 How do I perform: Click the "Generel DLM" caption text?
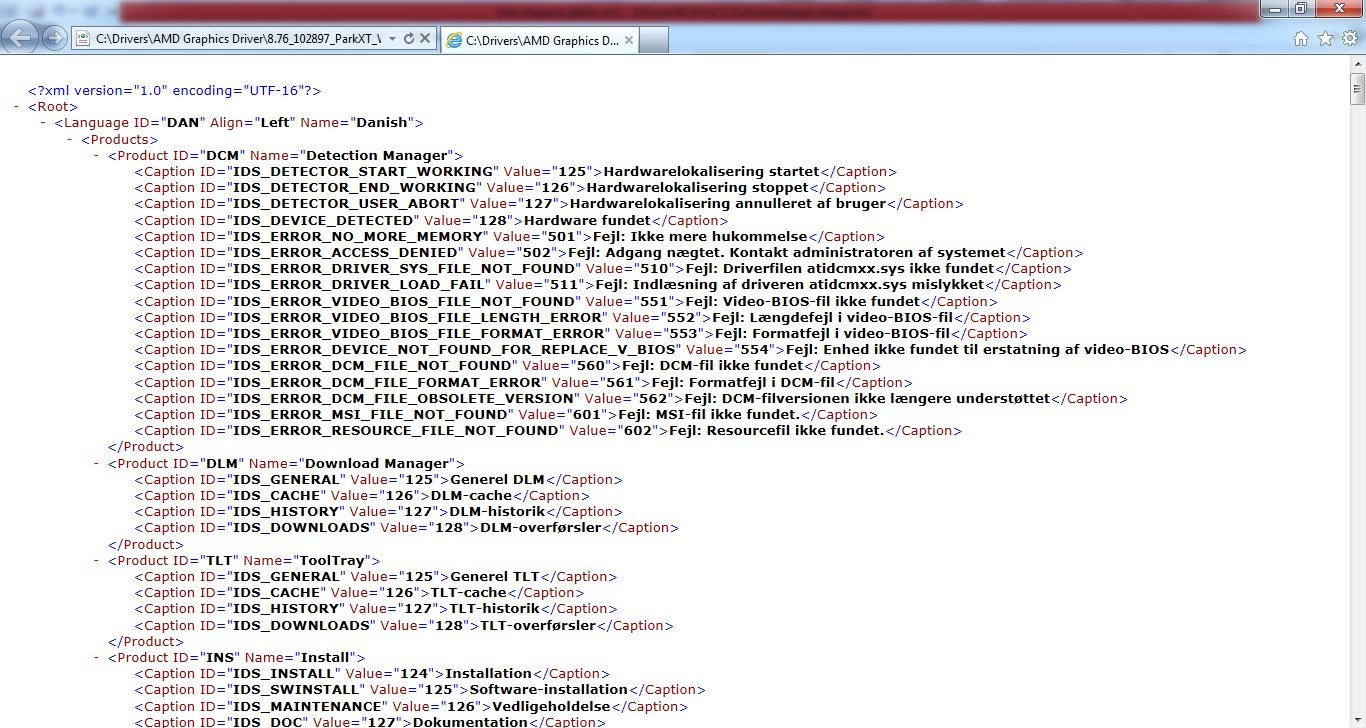point(497,479)
